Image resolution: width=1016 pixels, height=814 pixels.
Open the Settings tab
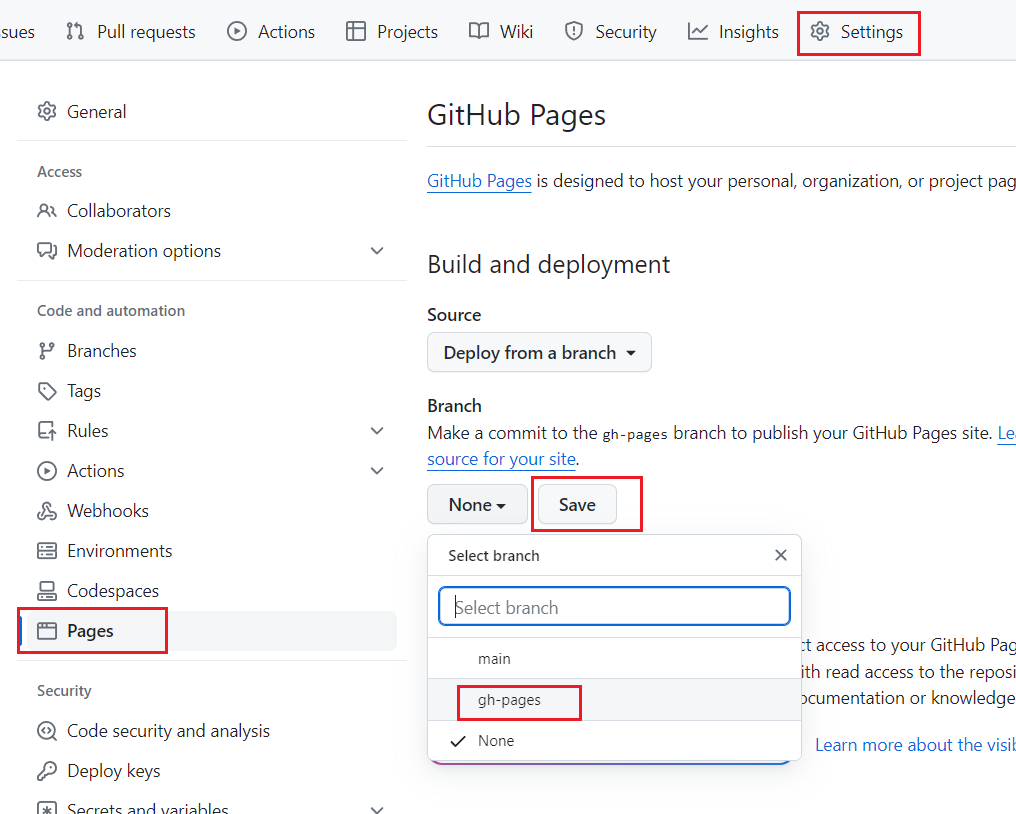tap(857, 31)
